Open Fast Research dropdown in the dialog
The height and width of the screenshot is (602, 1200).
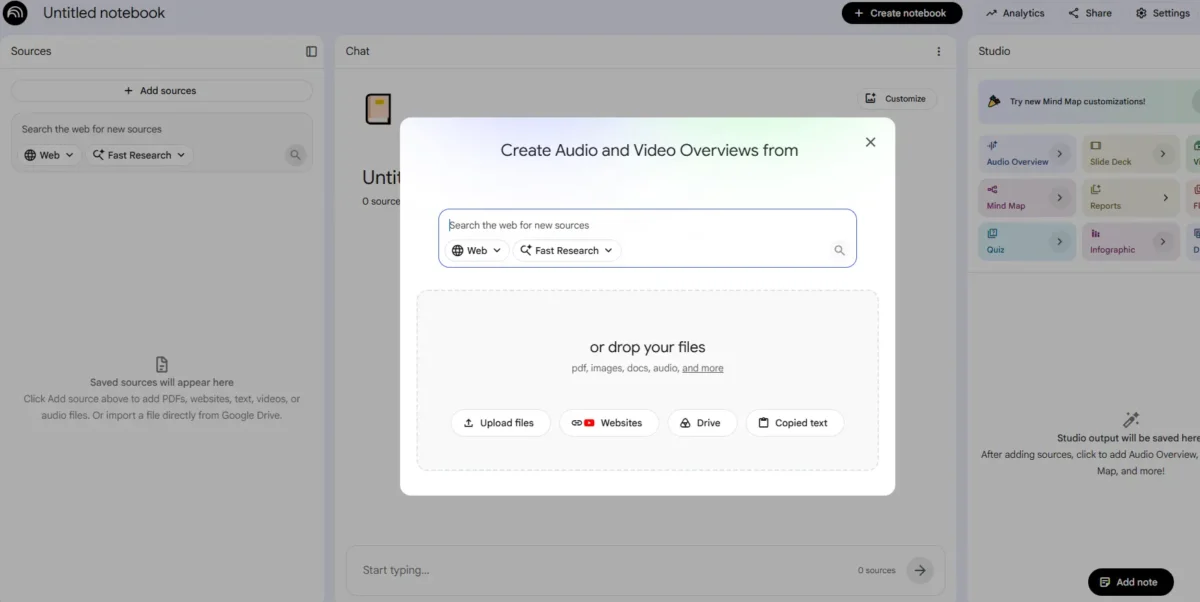click(567, 251)
